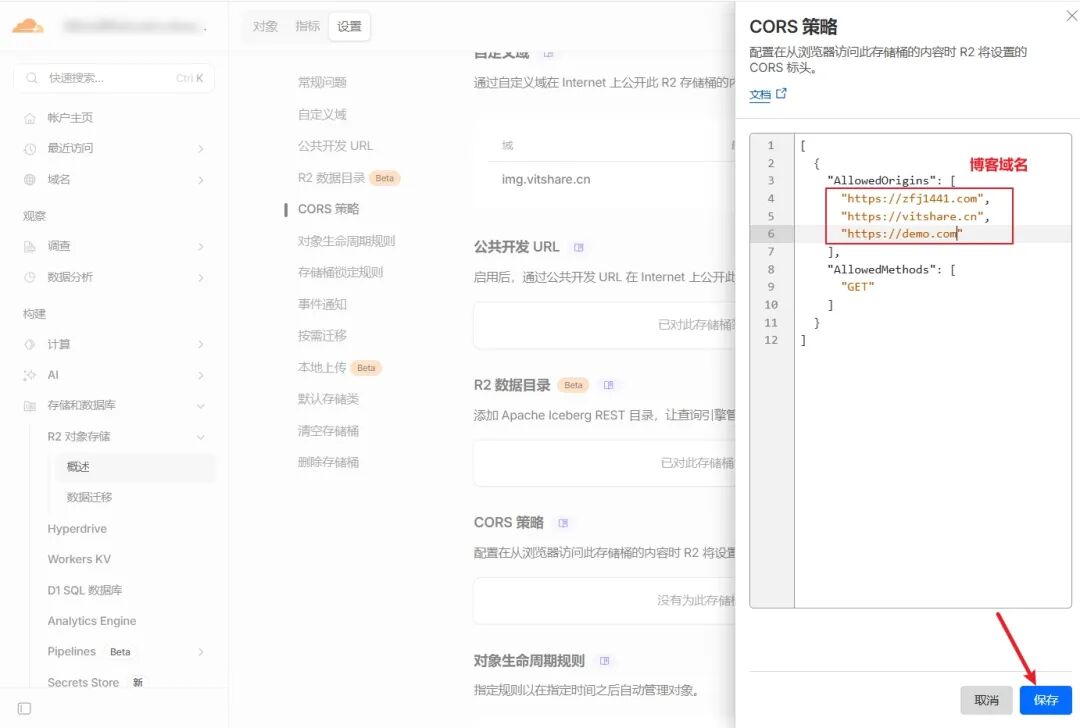Image resolution: width=1080 pixels, height=728 pixels.
Task: Expand the 最近访问 chevron
Action: [x=200, y=149]
